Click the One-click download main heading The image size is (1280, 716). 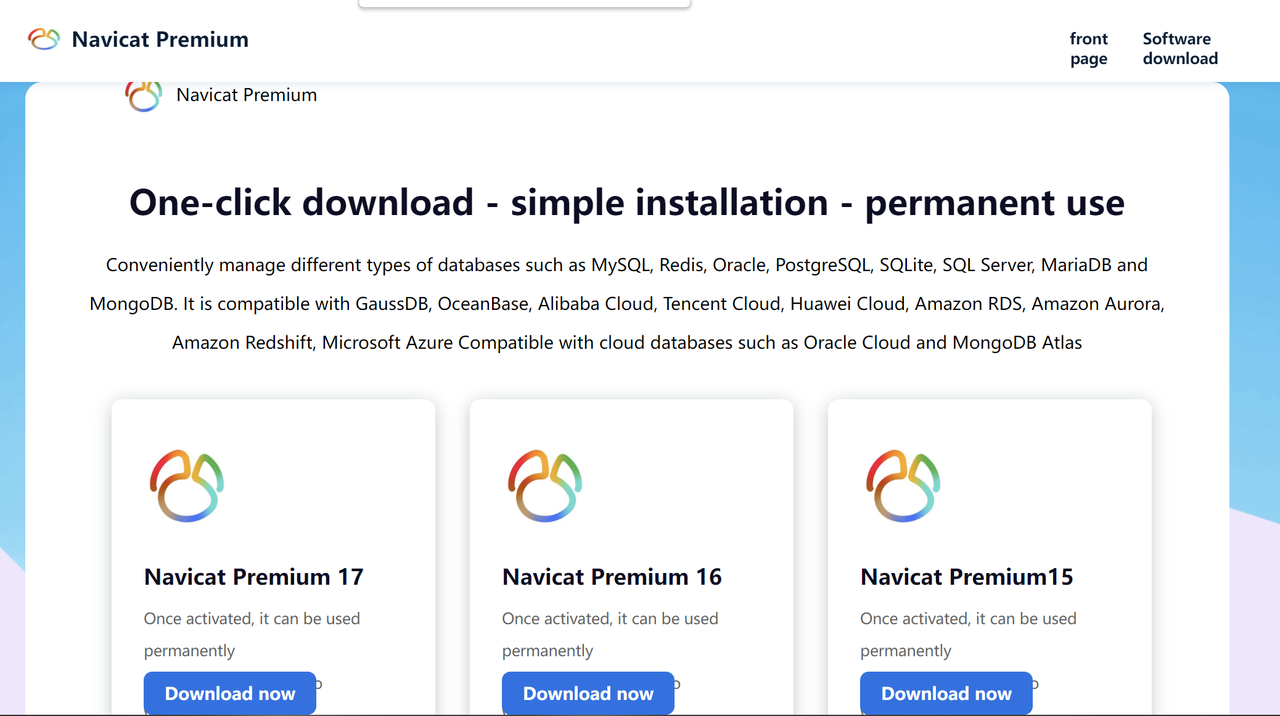click(x=627, y=203)
